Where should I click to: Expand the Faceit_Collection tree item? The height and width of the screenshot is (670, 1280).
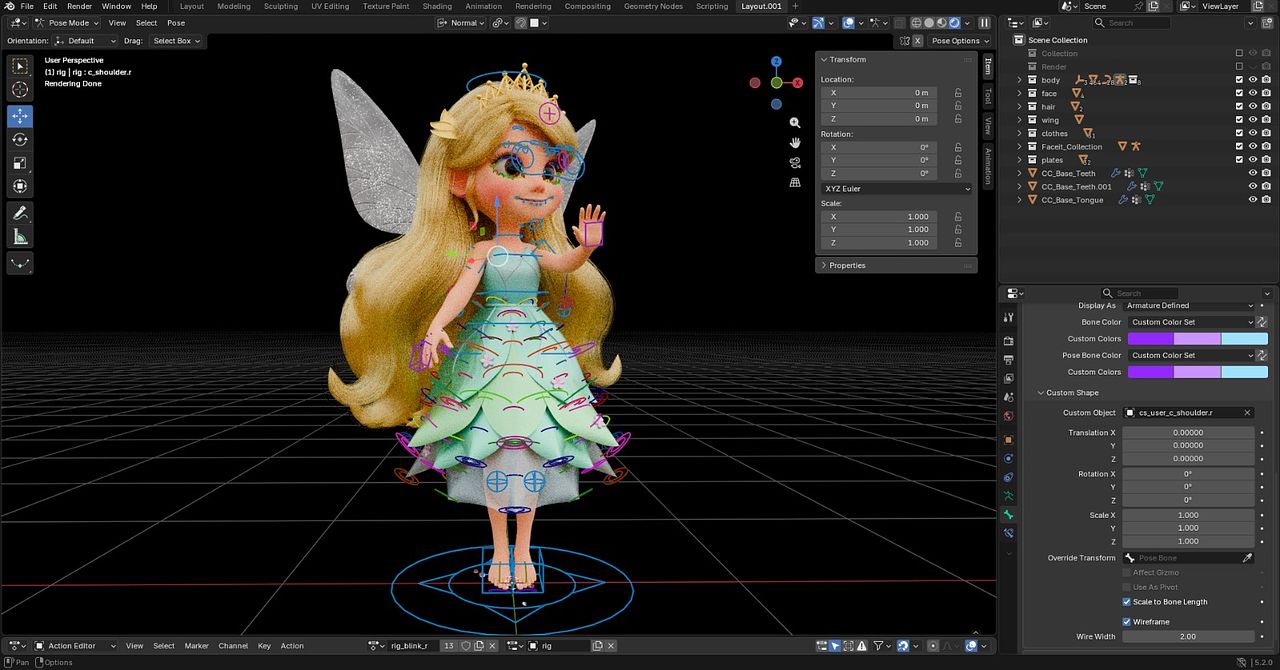pyautogui.click(x=1020, y=147)
